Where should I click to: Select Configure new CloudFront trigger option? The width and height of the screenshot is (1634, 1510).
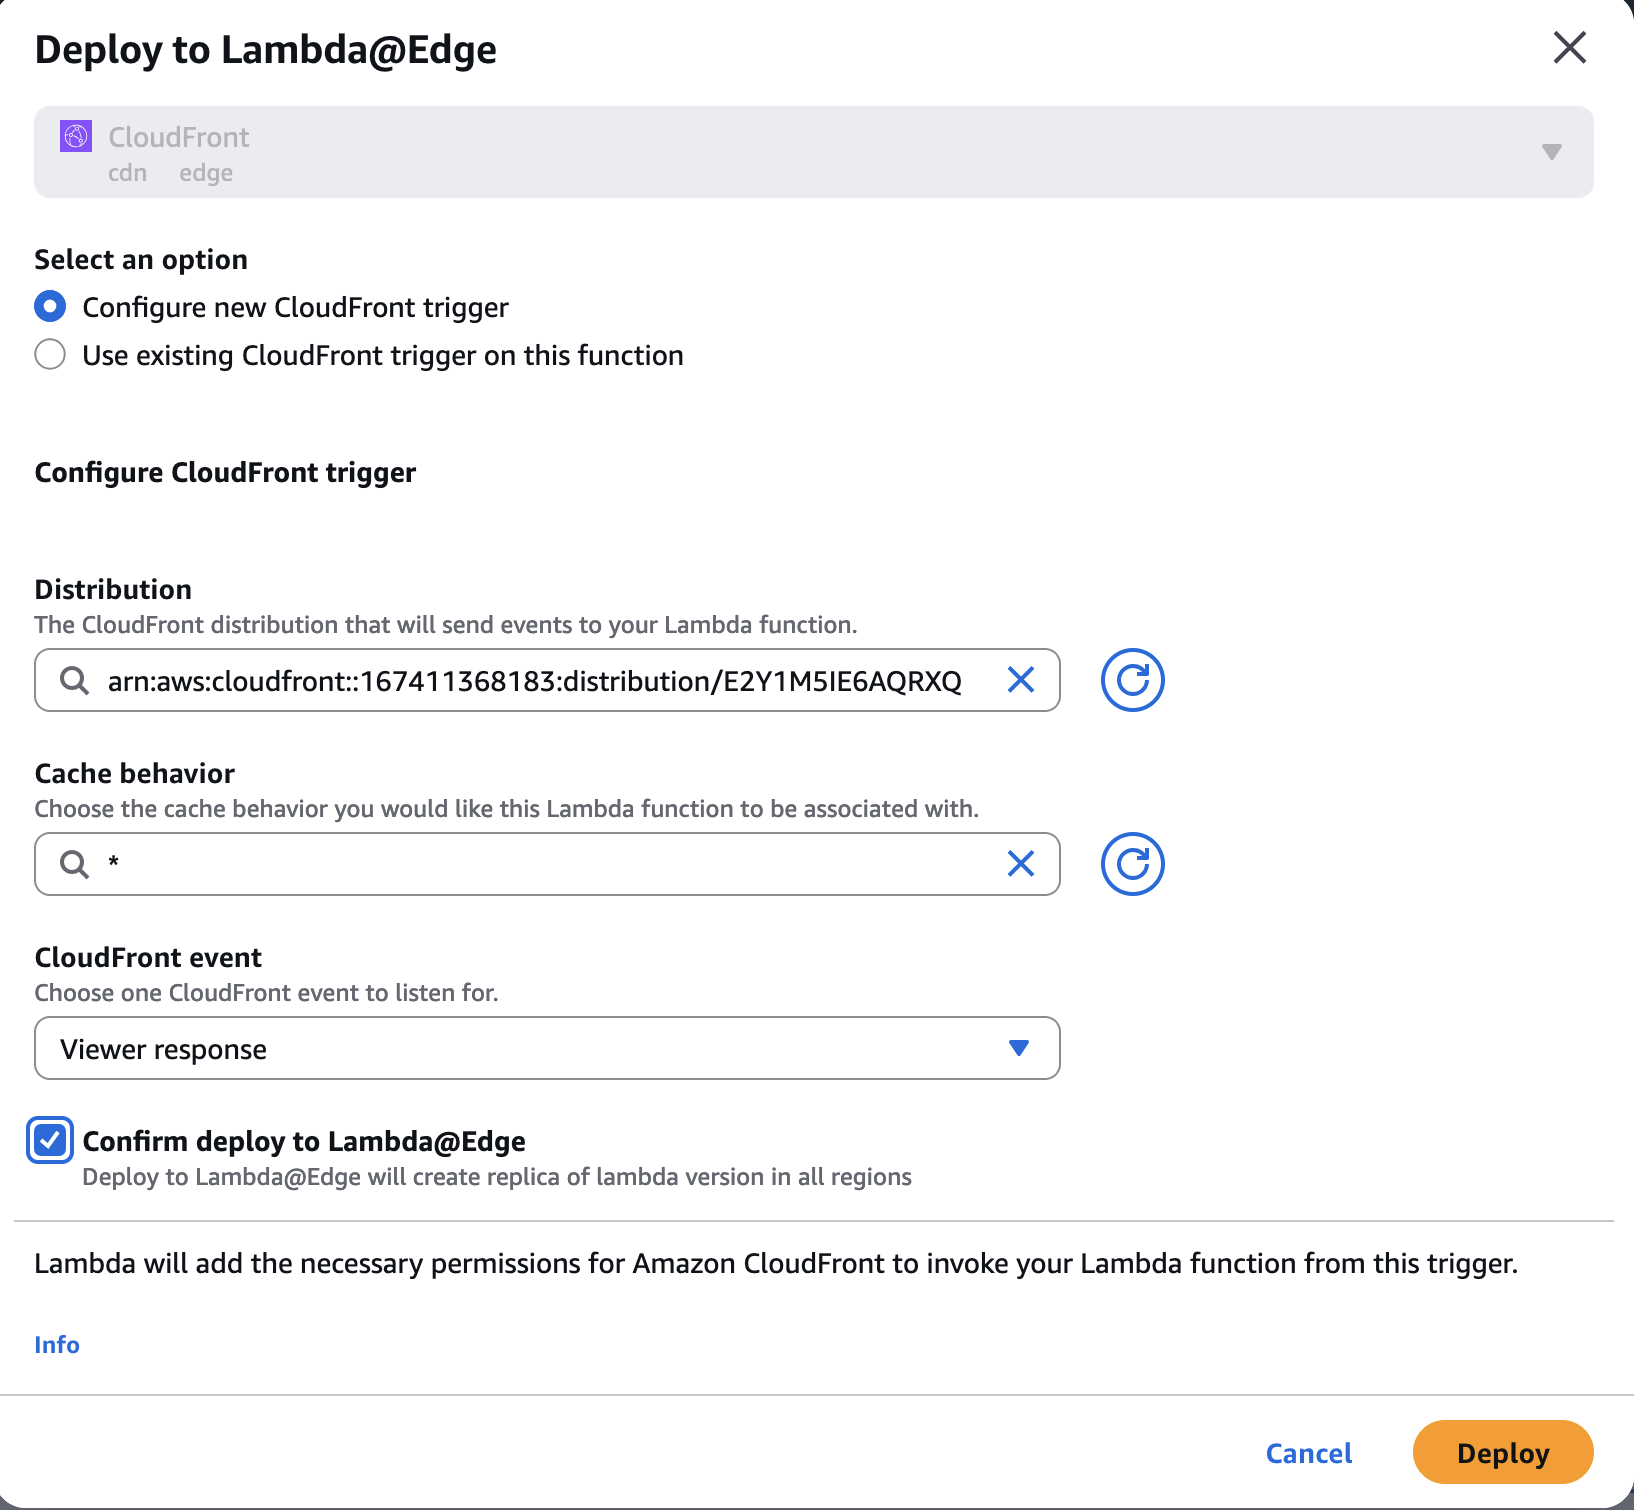(50, 306)
